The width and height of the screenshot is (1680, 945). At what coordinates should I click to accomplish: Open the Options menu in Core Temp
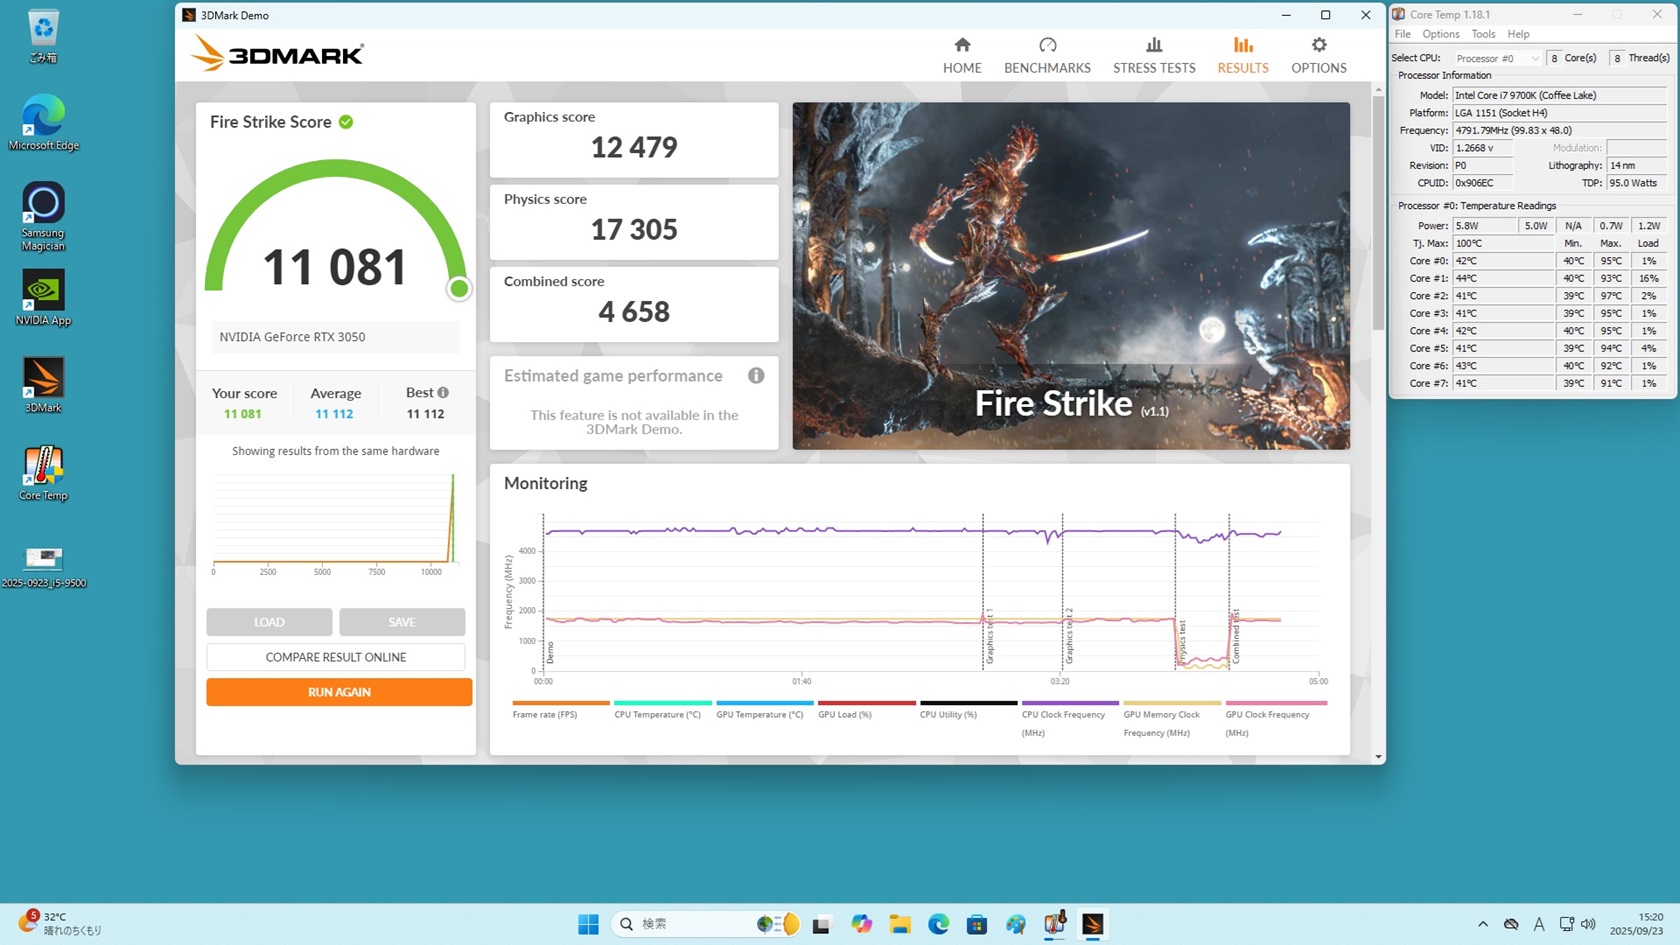click(1440, 34)
